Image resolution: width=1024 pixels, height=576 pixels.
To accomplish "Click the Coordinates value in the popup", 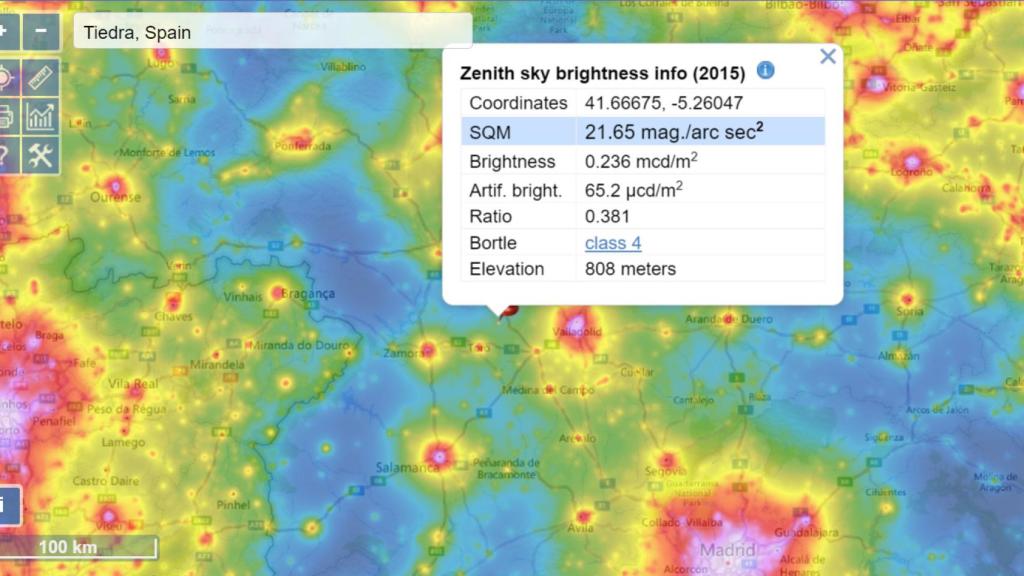I will (x=664, y=102).
